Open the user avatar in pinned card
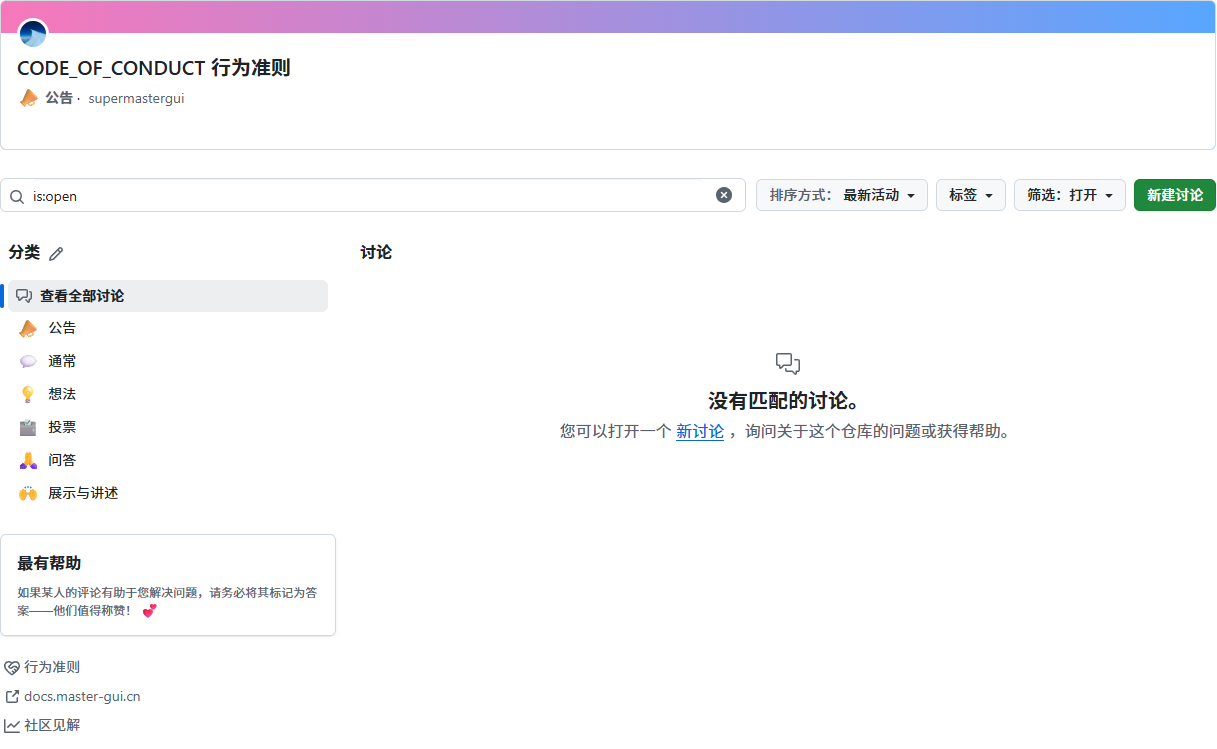This screenshot has height=749, width=1217. pyautogui.click(x=33, y=34)
